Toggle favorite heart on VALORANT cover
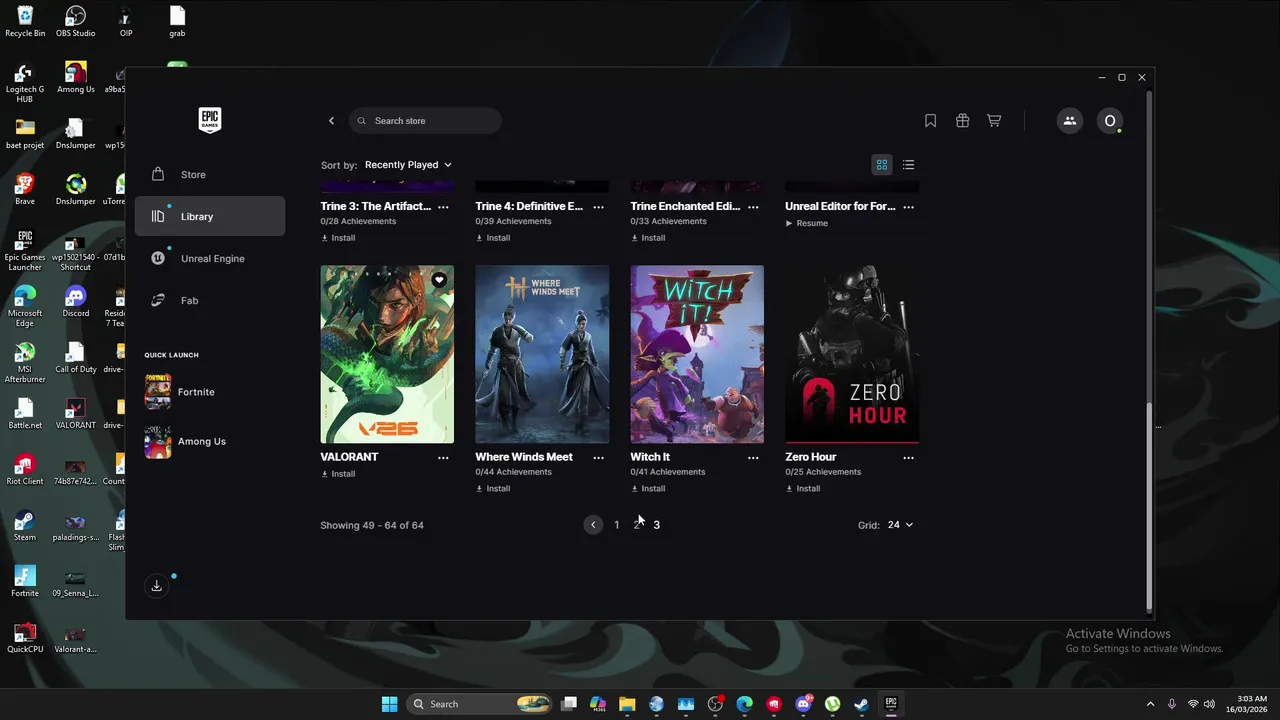 439,280
